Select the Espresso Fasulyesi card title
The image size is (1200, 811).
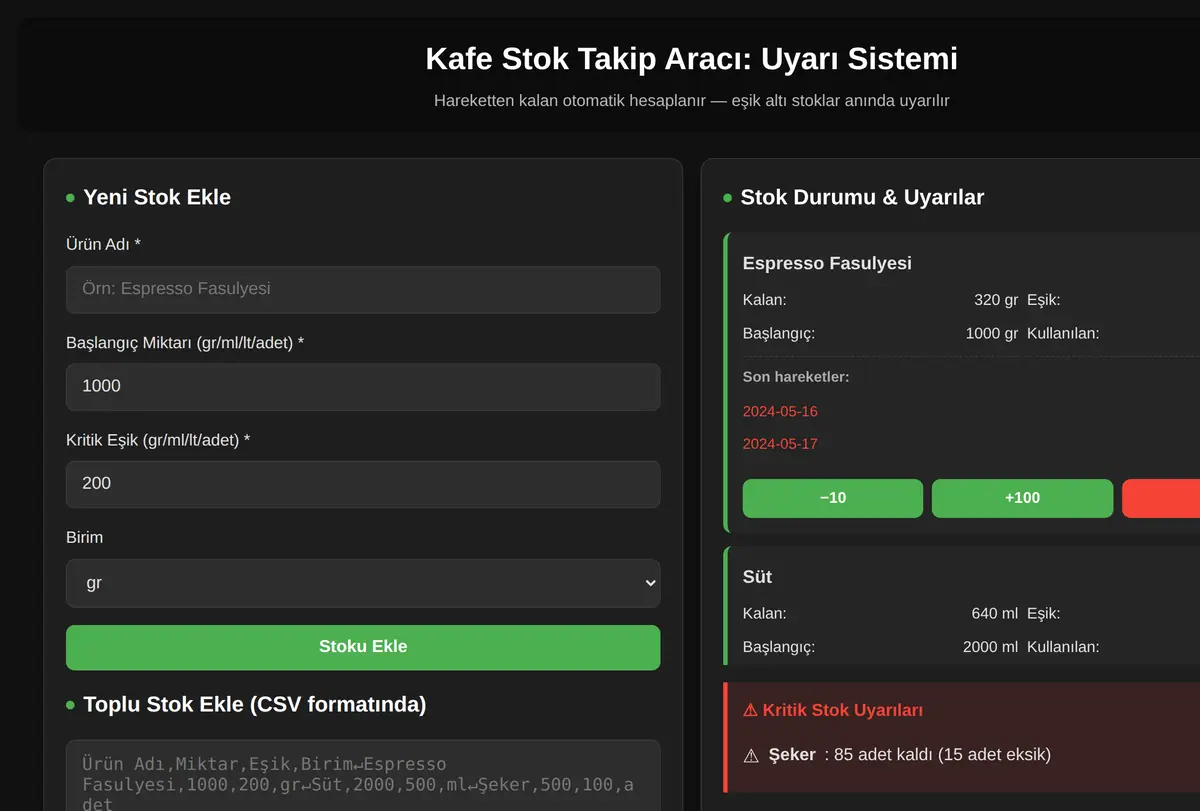827,263
